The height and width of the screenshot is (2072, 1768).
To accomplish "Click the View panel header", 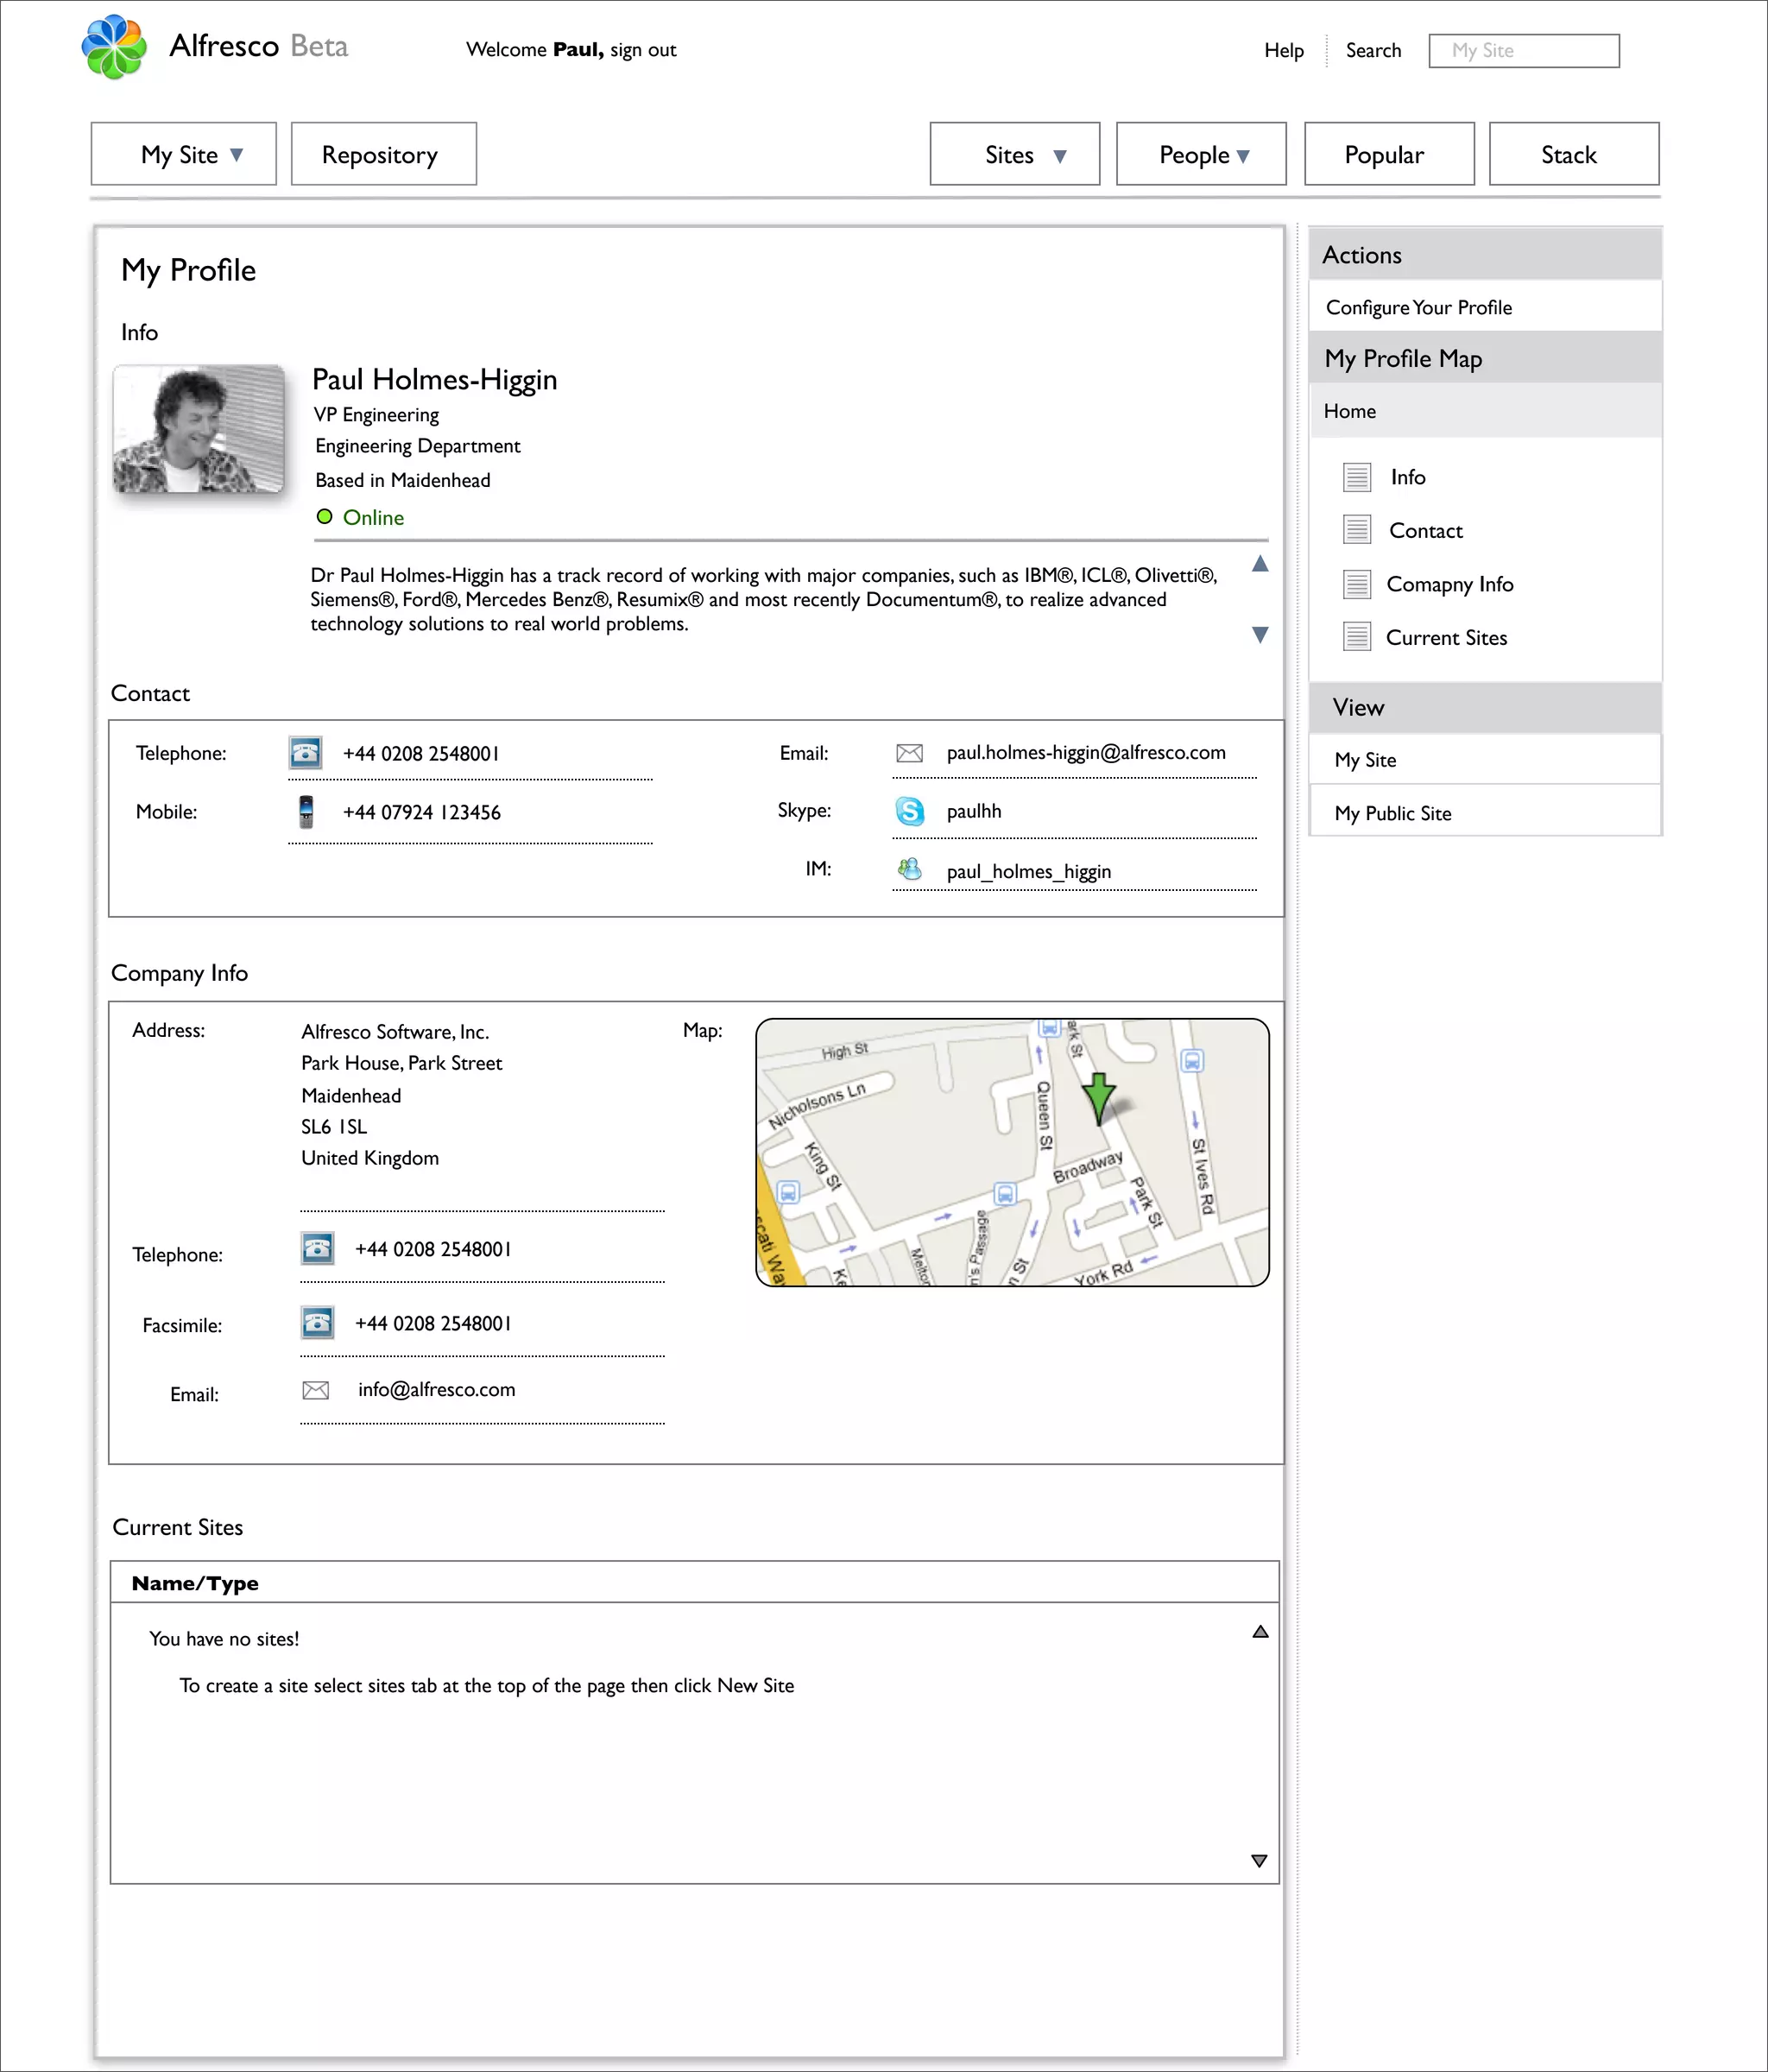I will (x=1485, y=707).
